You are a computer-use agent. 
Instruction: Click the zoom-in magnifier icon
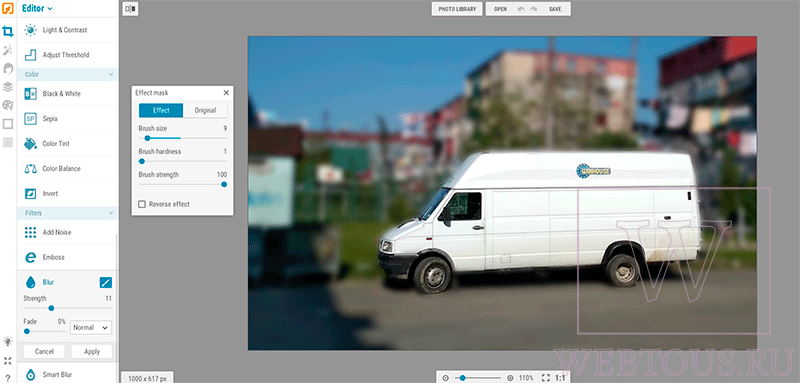510,378
